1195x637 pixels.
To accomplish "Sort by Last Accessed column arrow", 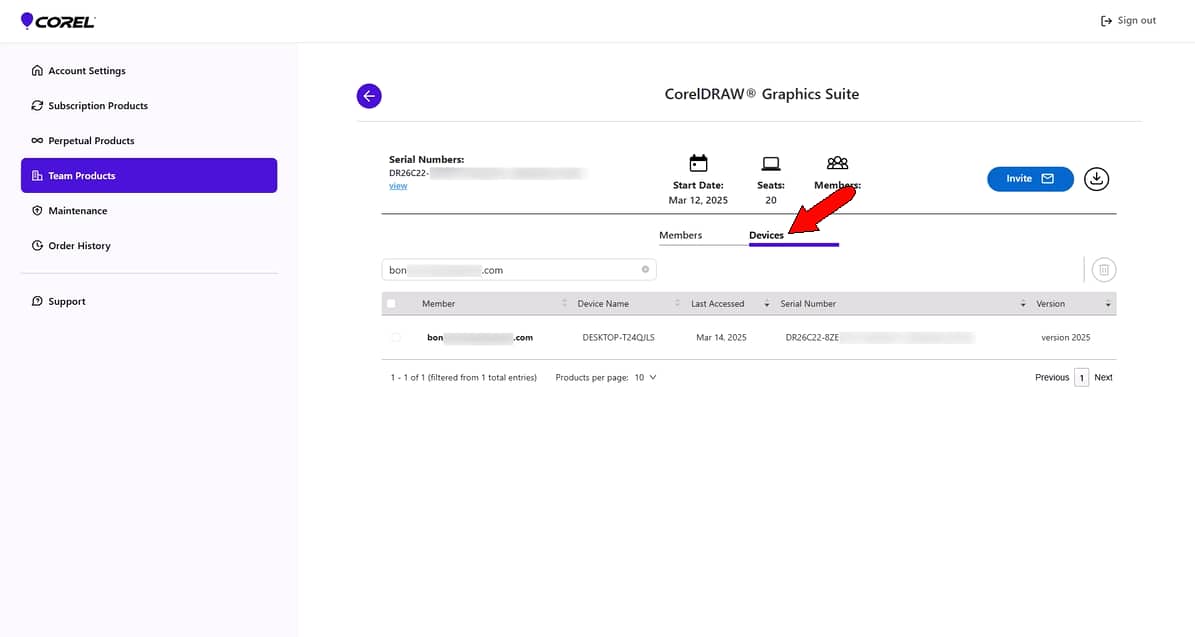I will pos(767,304).
